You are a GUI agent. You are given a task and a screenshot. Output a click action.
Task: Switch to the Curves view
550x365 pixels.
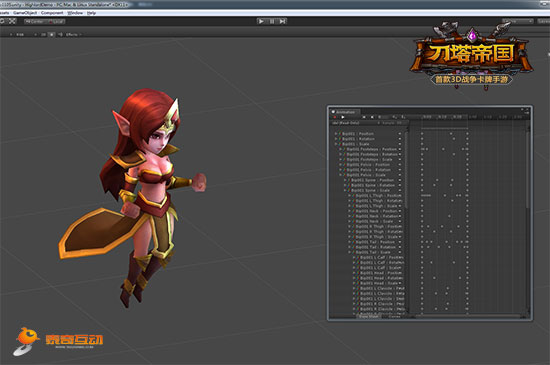pos(394,316)
